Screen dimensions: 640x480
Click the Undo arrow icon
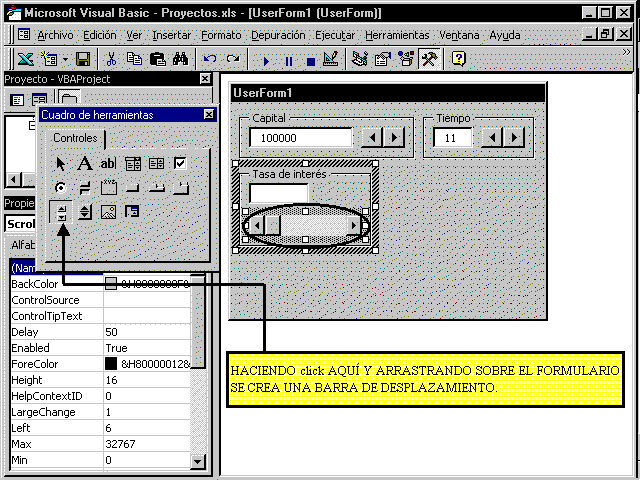[x=210, y=60]
